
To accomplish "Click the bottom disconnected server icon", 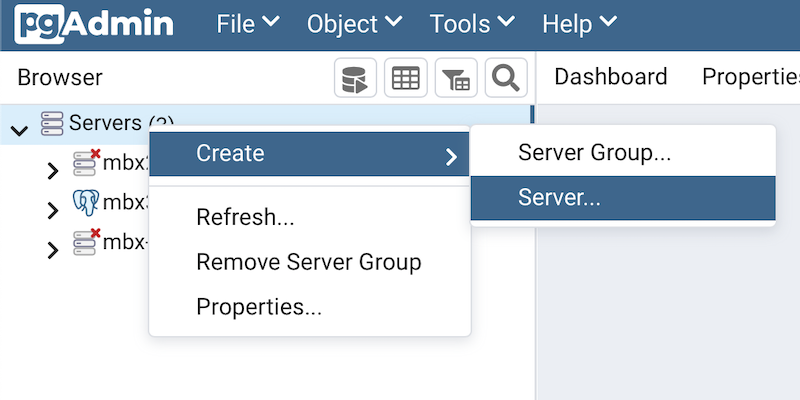I will tap(86, 242).
